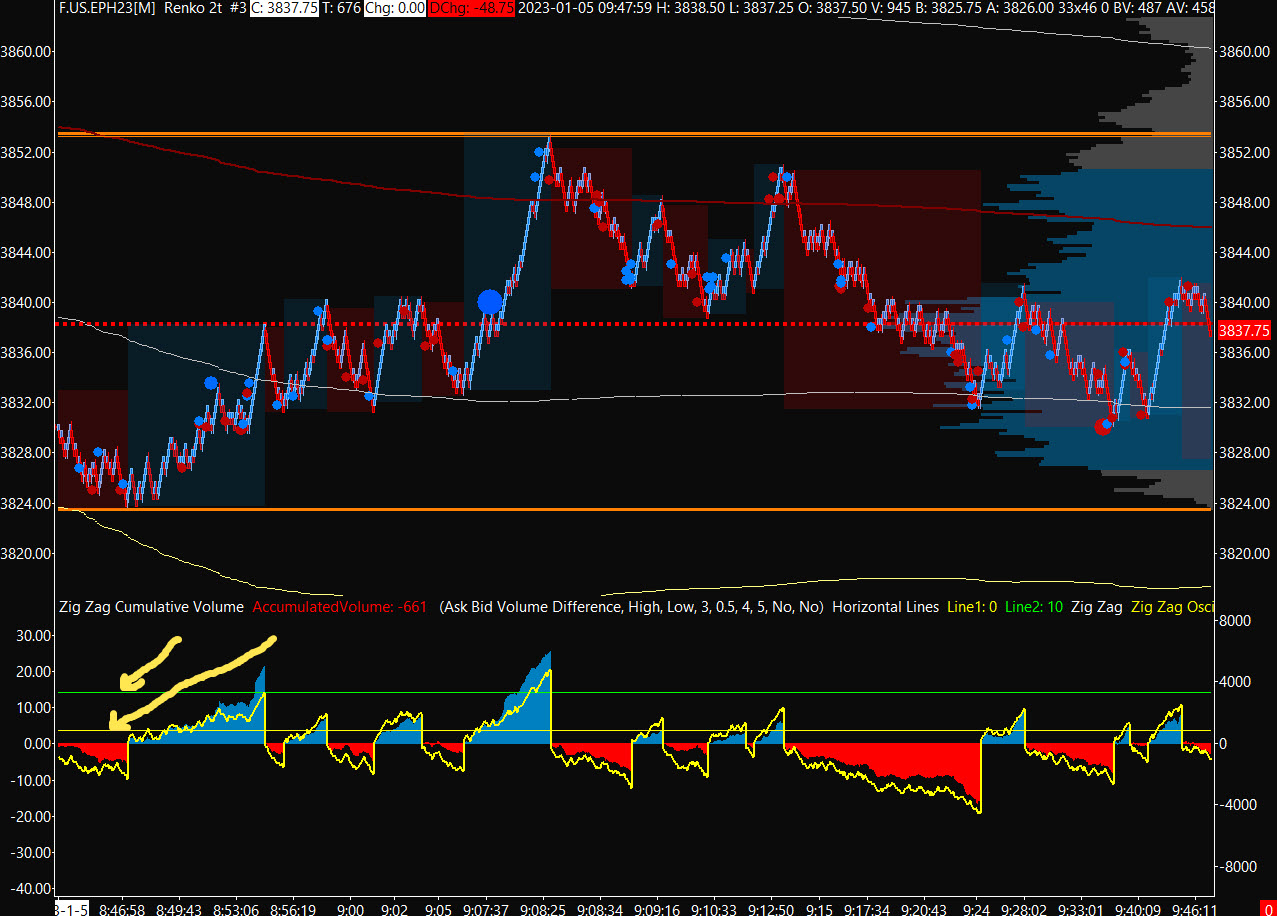Click the 9:40:09 time axis label
This screenshot has width=1277, height=916.
(1140, 911)
